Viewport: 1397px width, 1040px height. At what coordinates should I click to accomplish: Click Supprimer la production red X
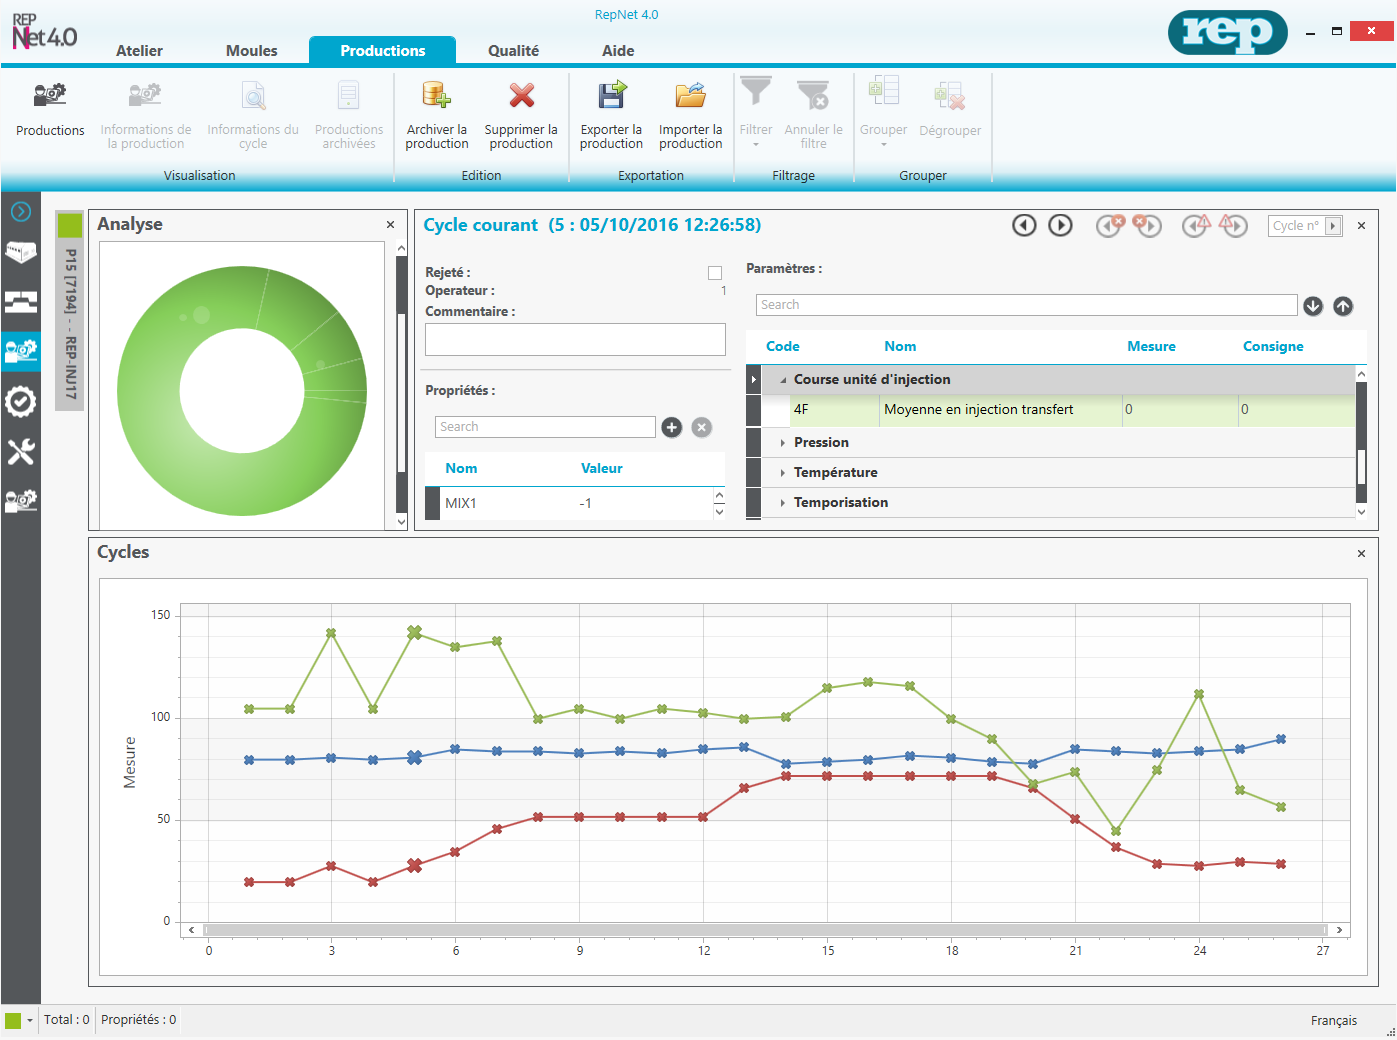point(521,96)
